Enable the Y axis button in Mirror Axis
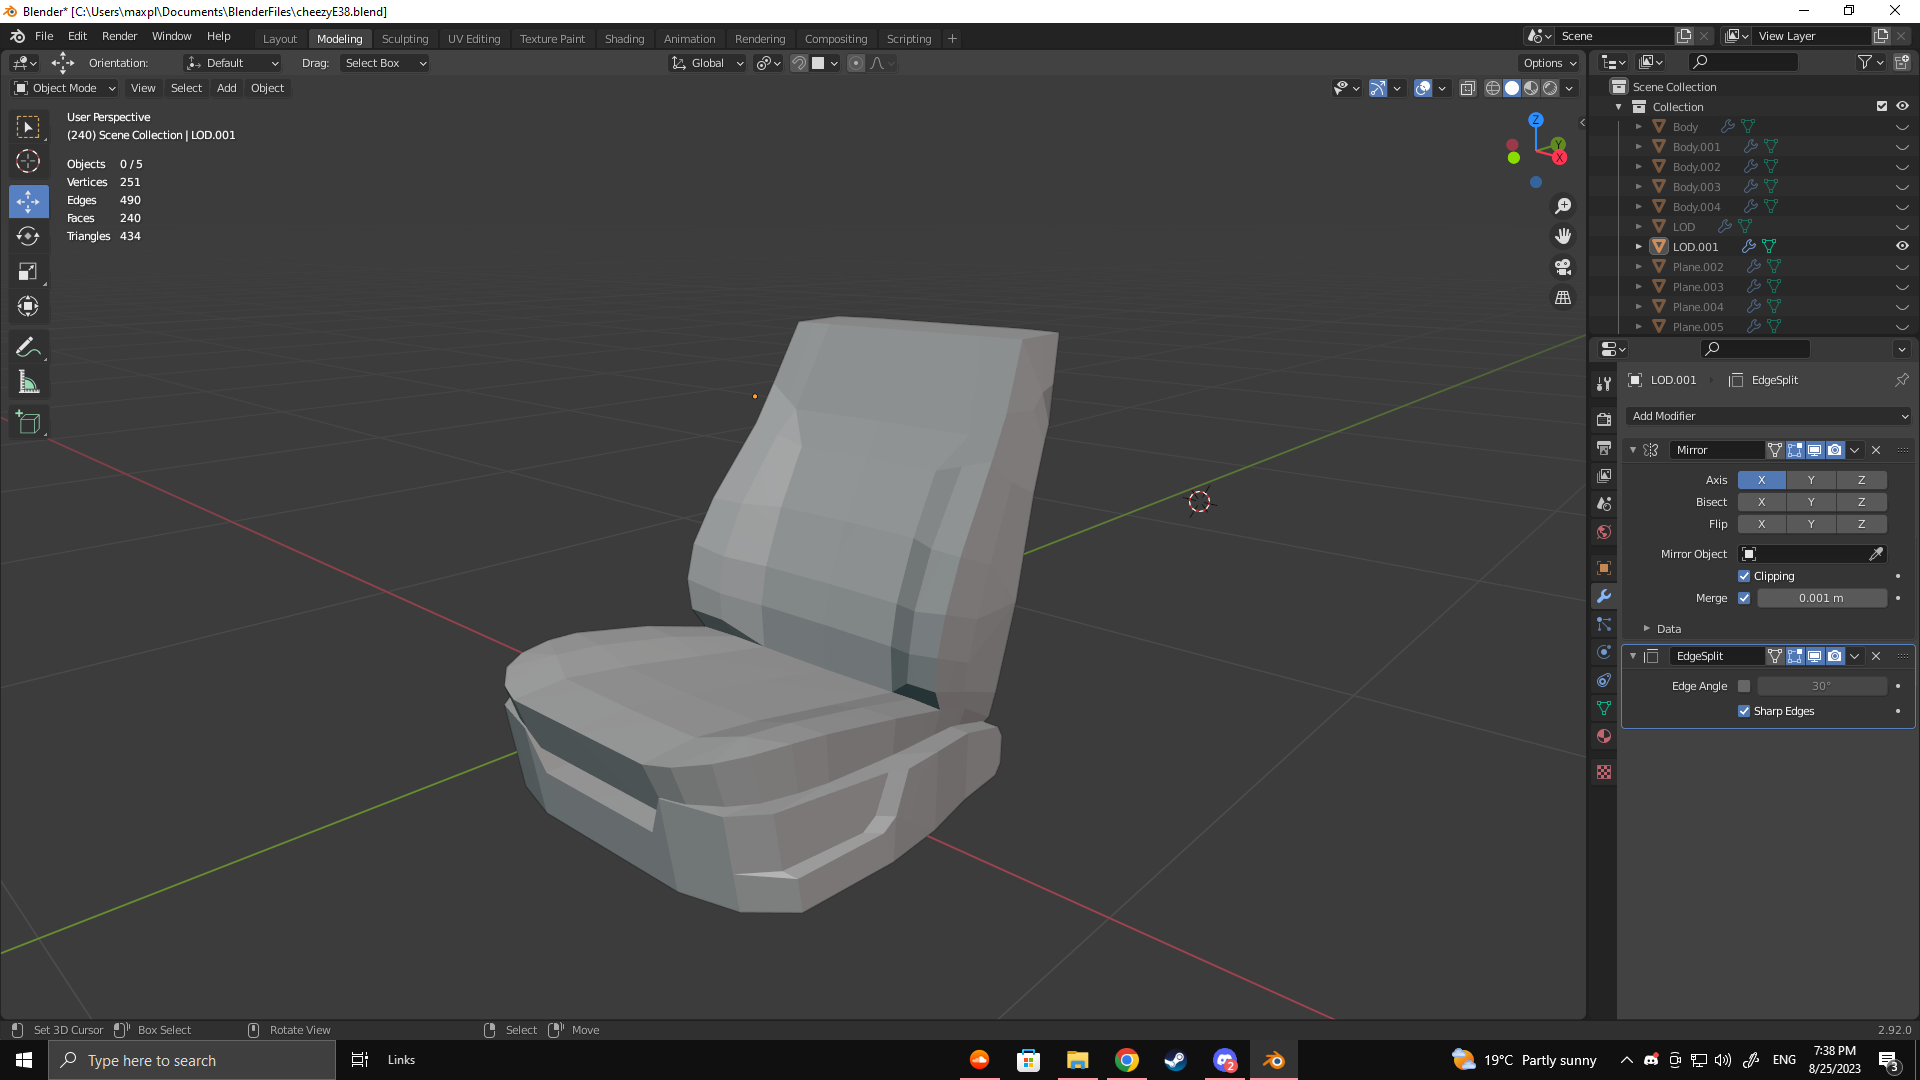1920x1080 pixels. pyautogui.click(x=1811, y=480)
